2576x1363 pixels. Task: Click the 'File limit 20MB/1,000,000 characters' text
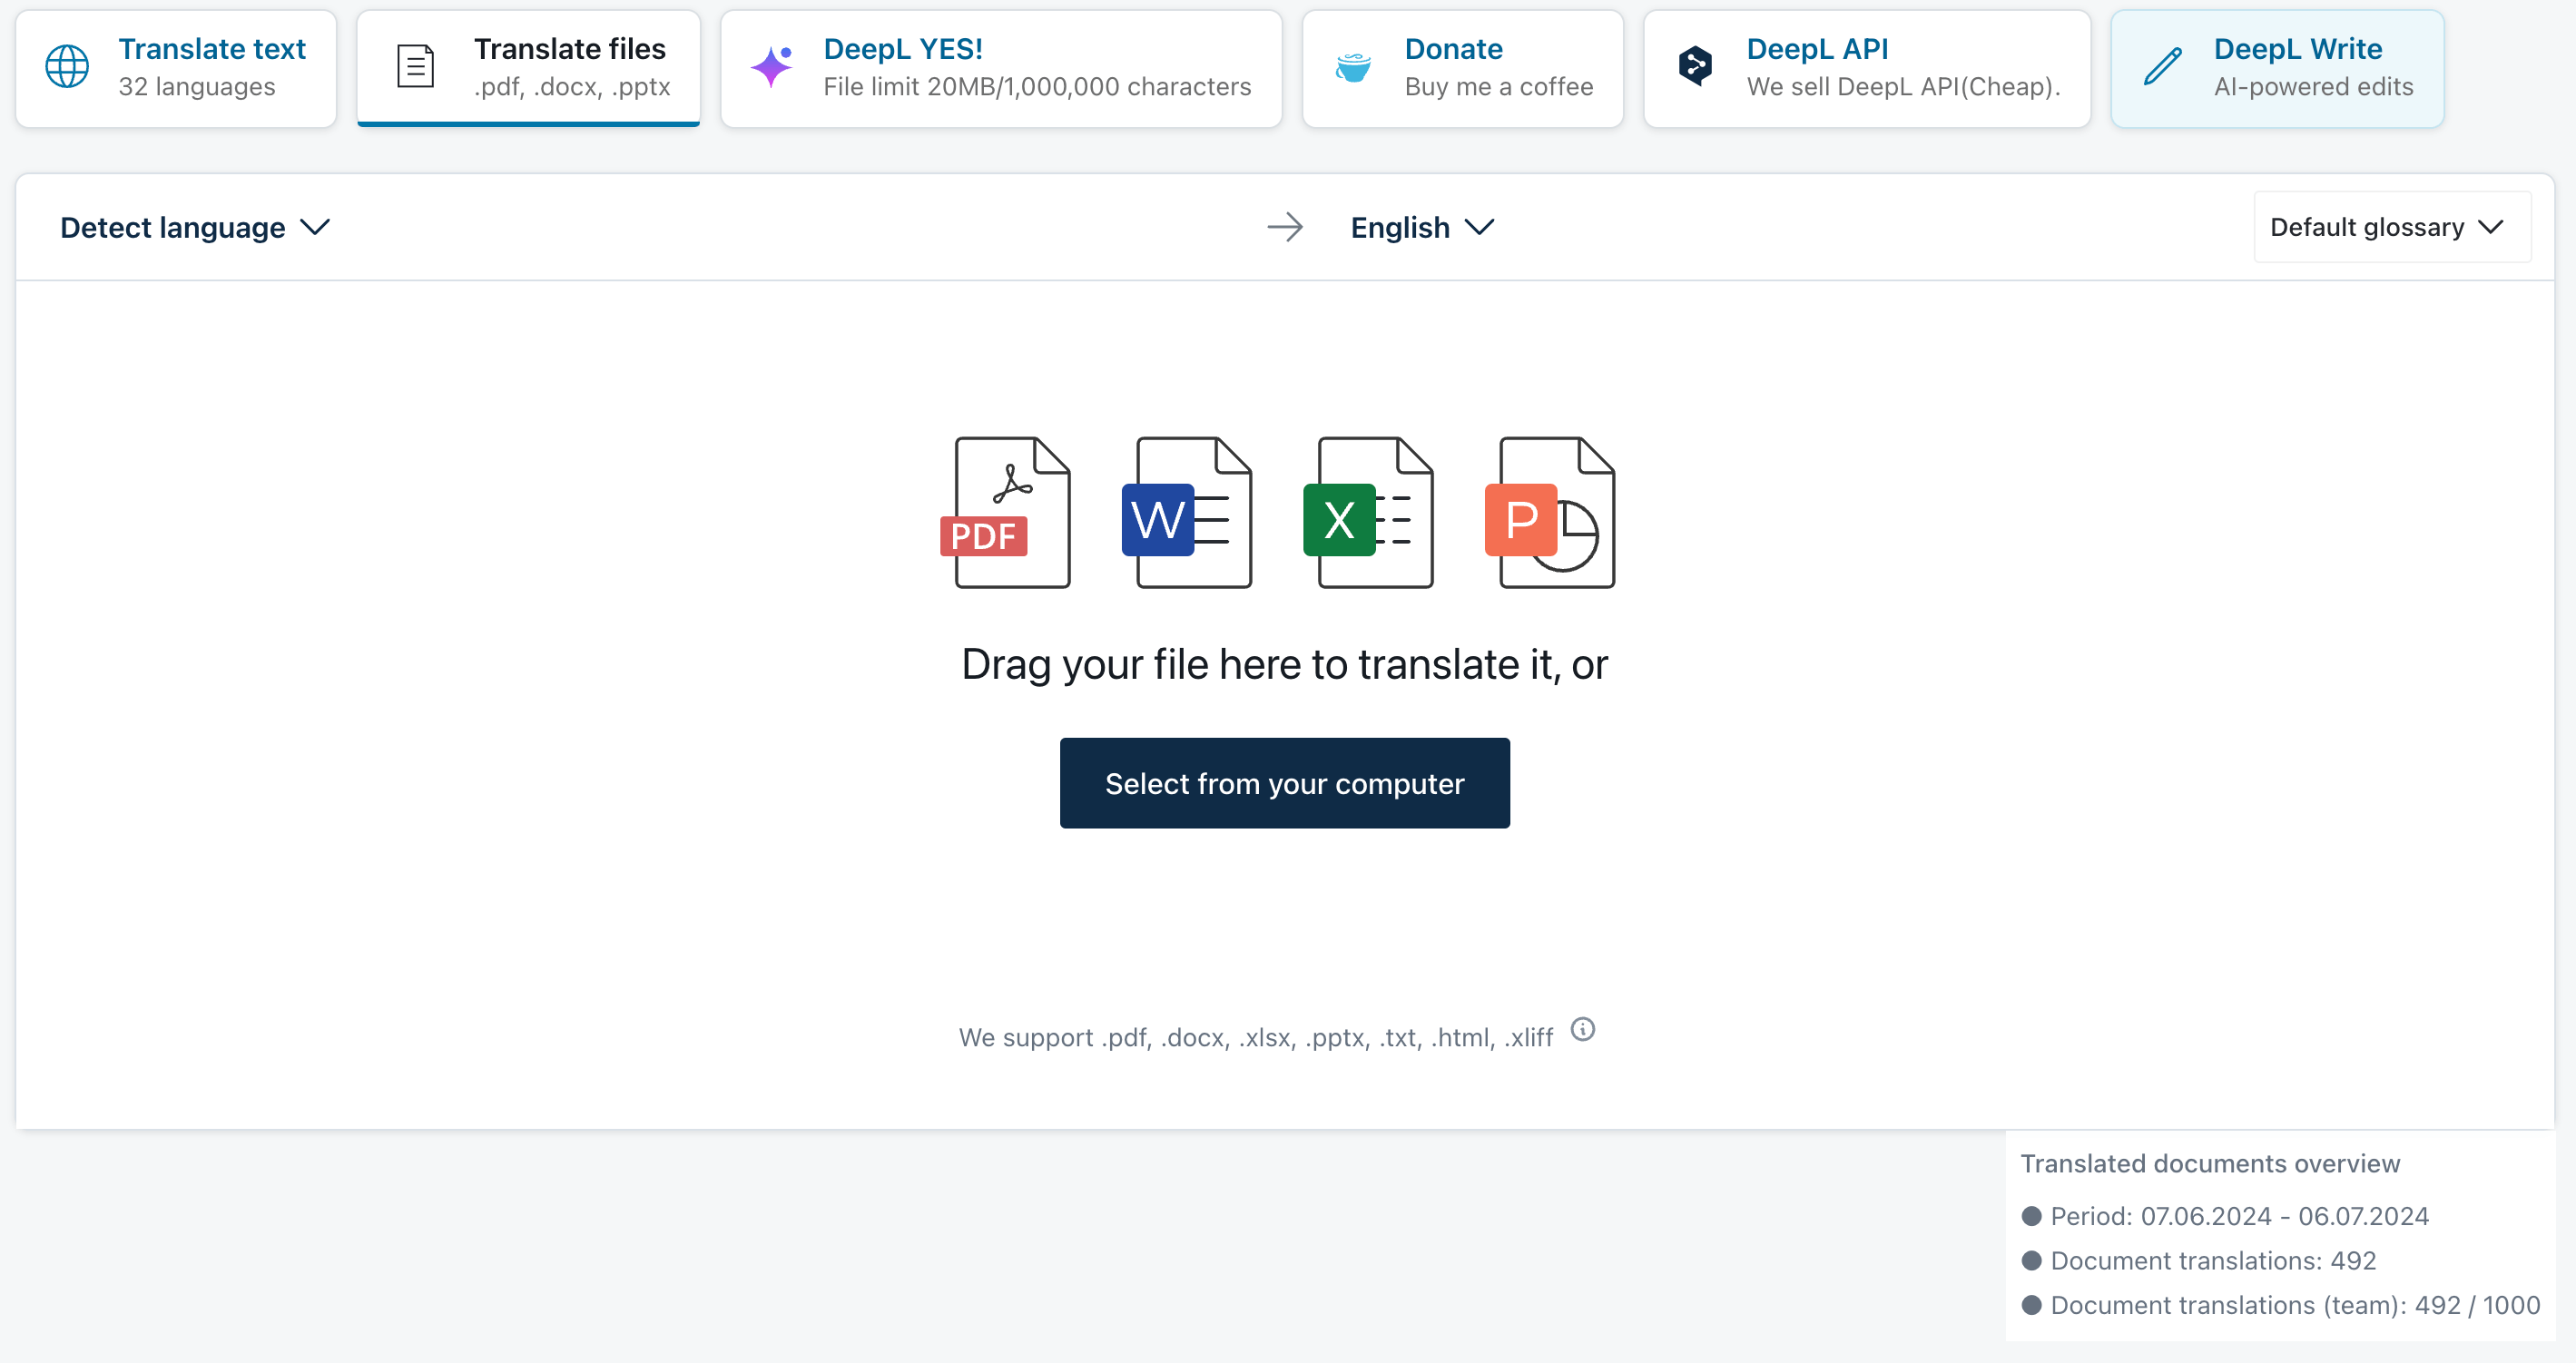click(x=1037, y=87)
